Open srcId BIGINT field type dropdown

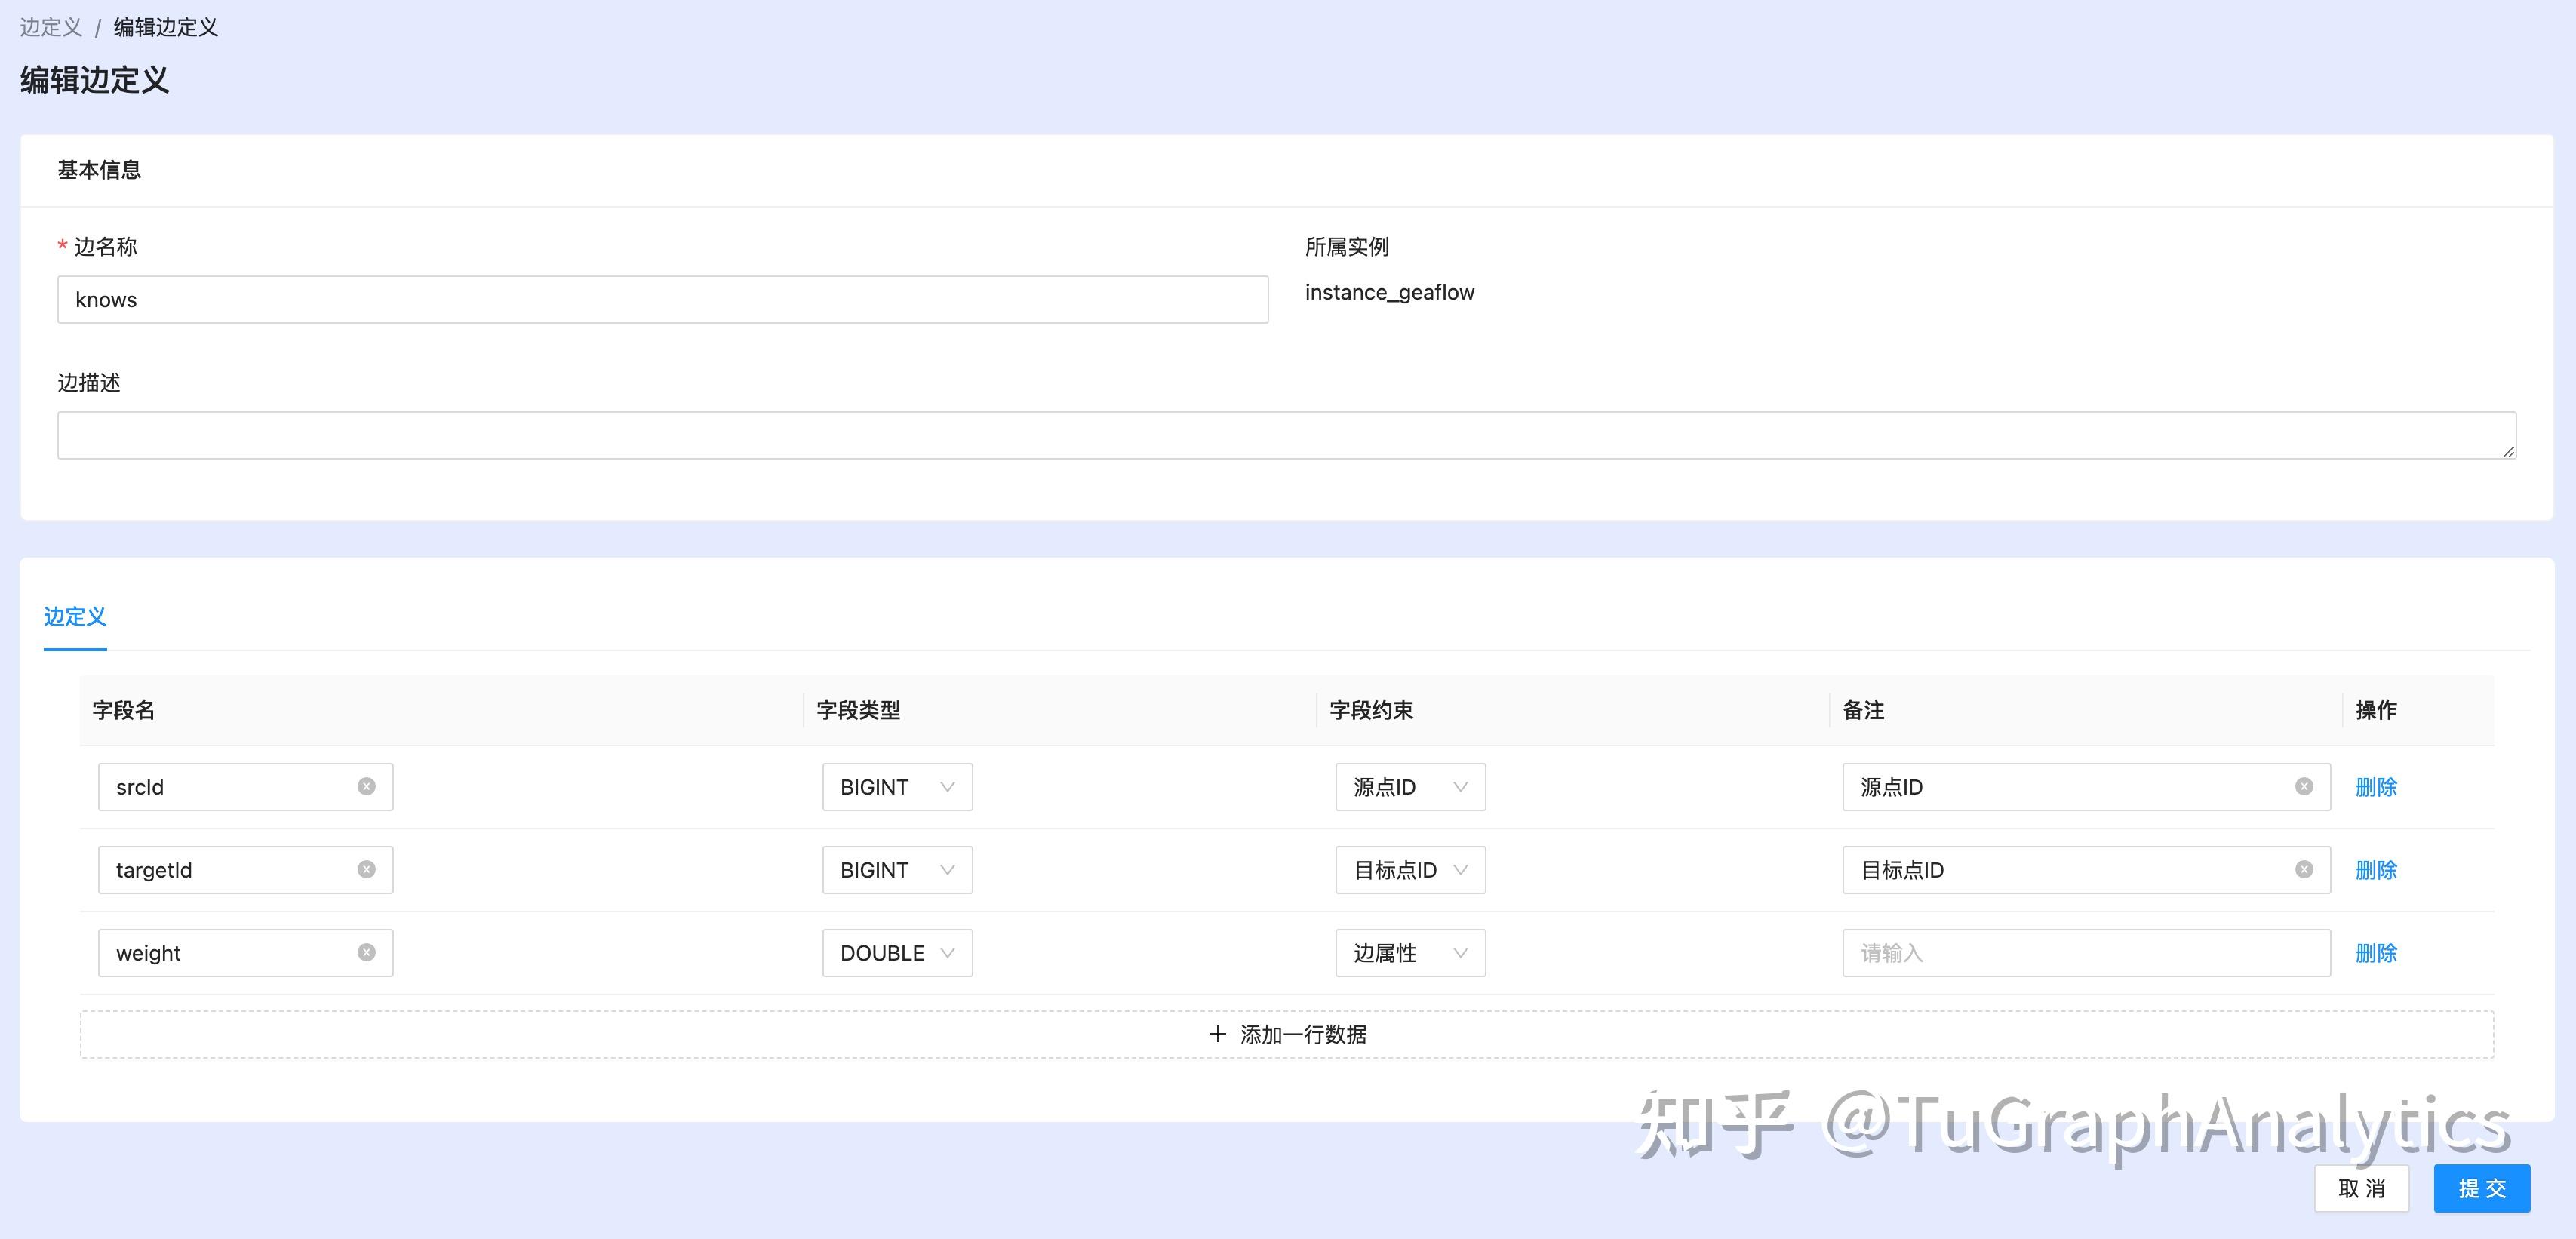(897, 787)
